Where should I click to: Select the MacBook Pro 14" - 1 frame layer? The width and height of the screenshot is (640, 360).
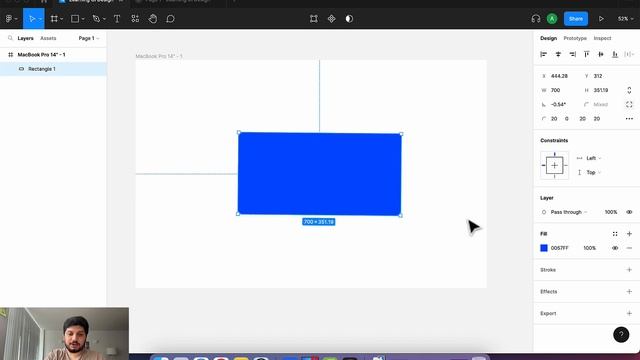(x=53, y=54)
